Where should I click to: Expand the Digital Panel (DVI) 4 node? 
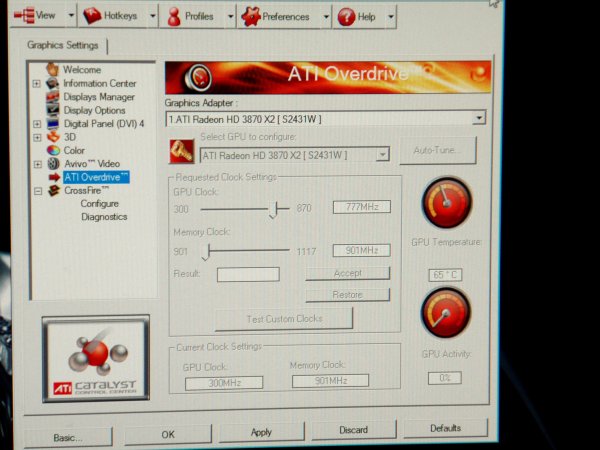(37, 124)
